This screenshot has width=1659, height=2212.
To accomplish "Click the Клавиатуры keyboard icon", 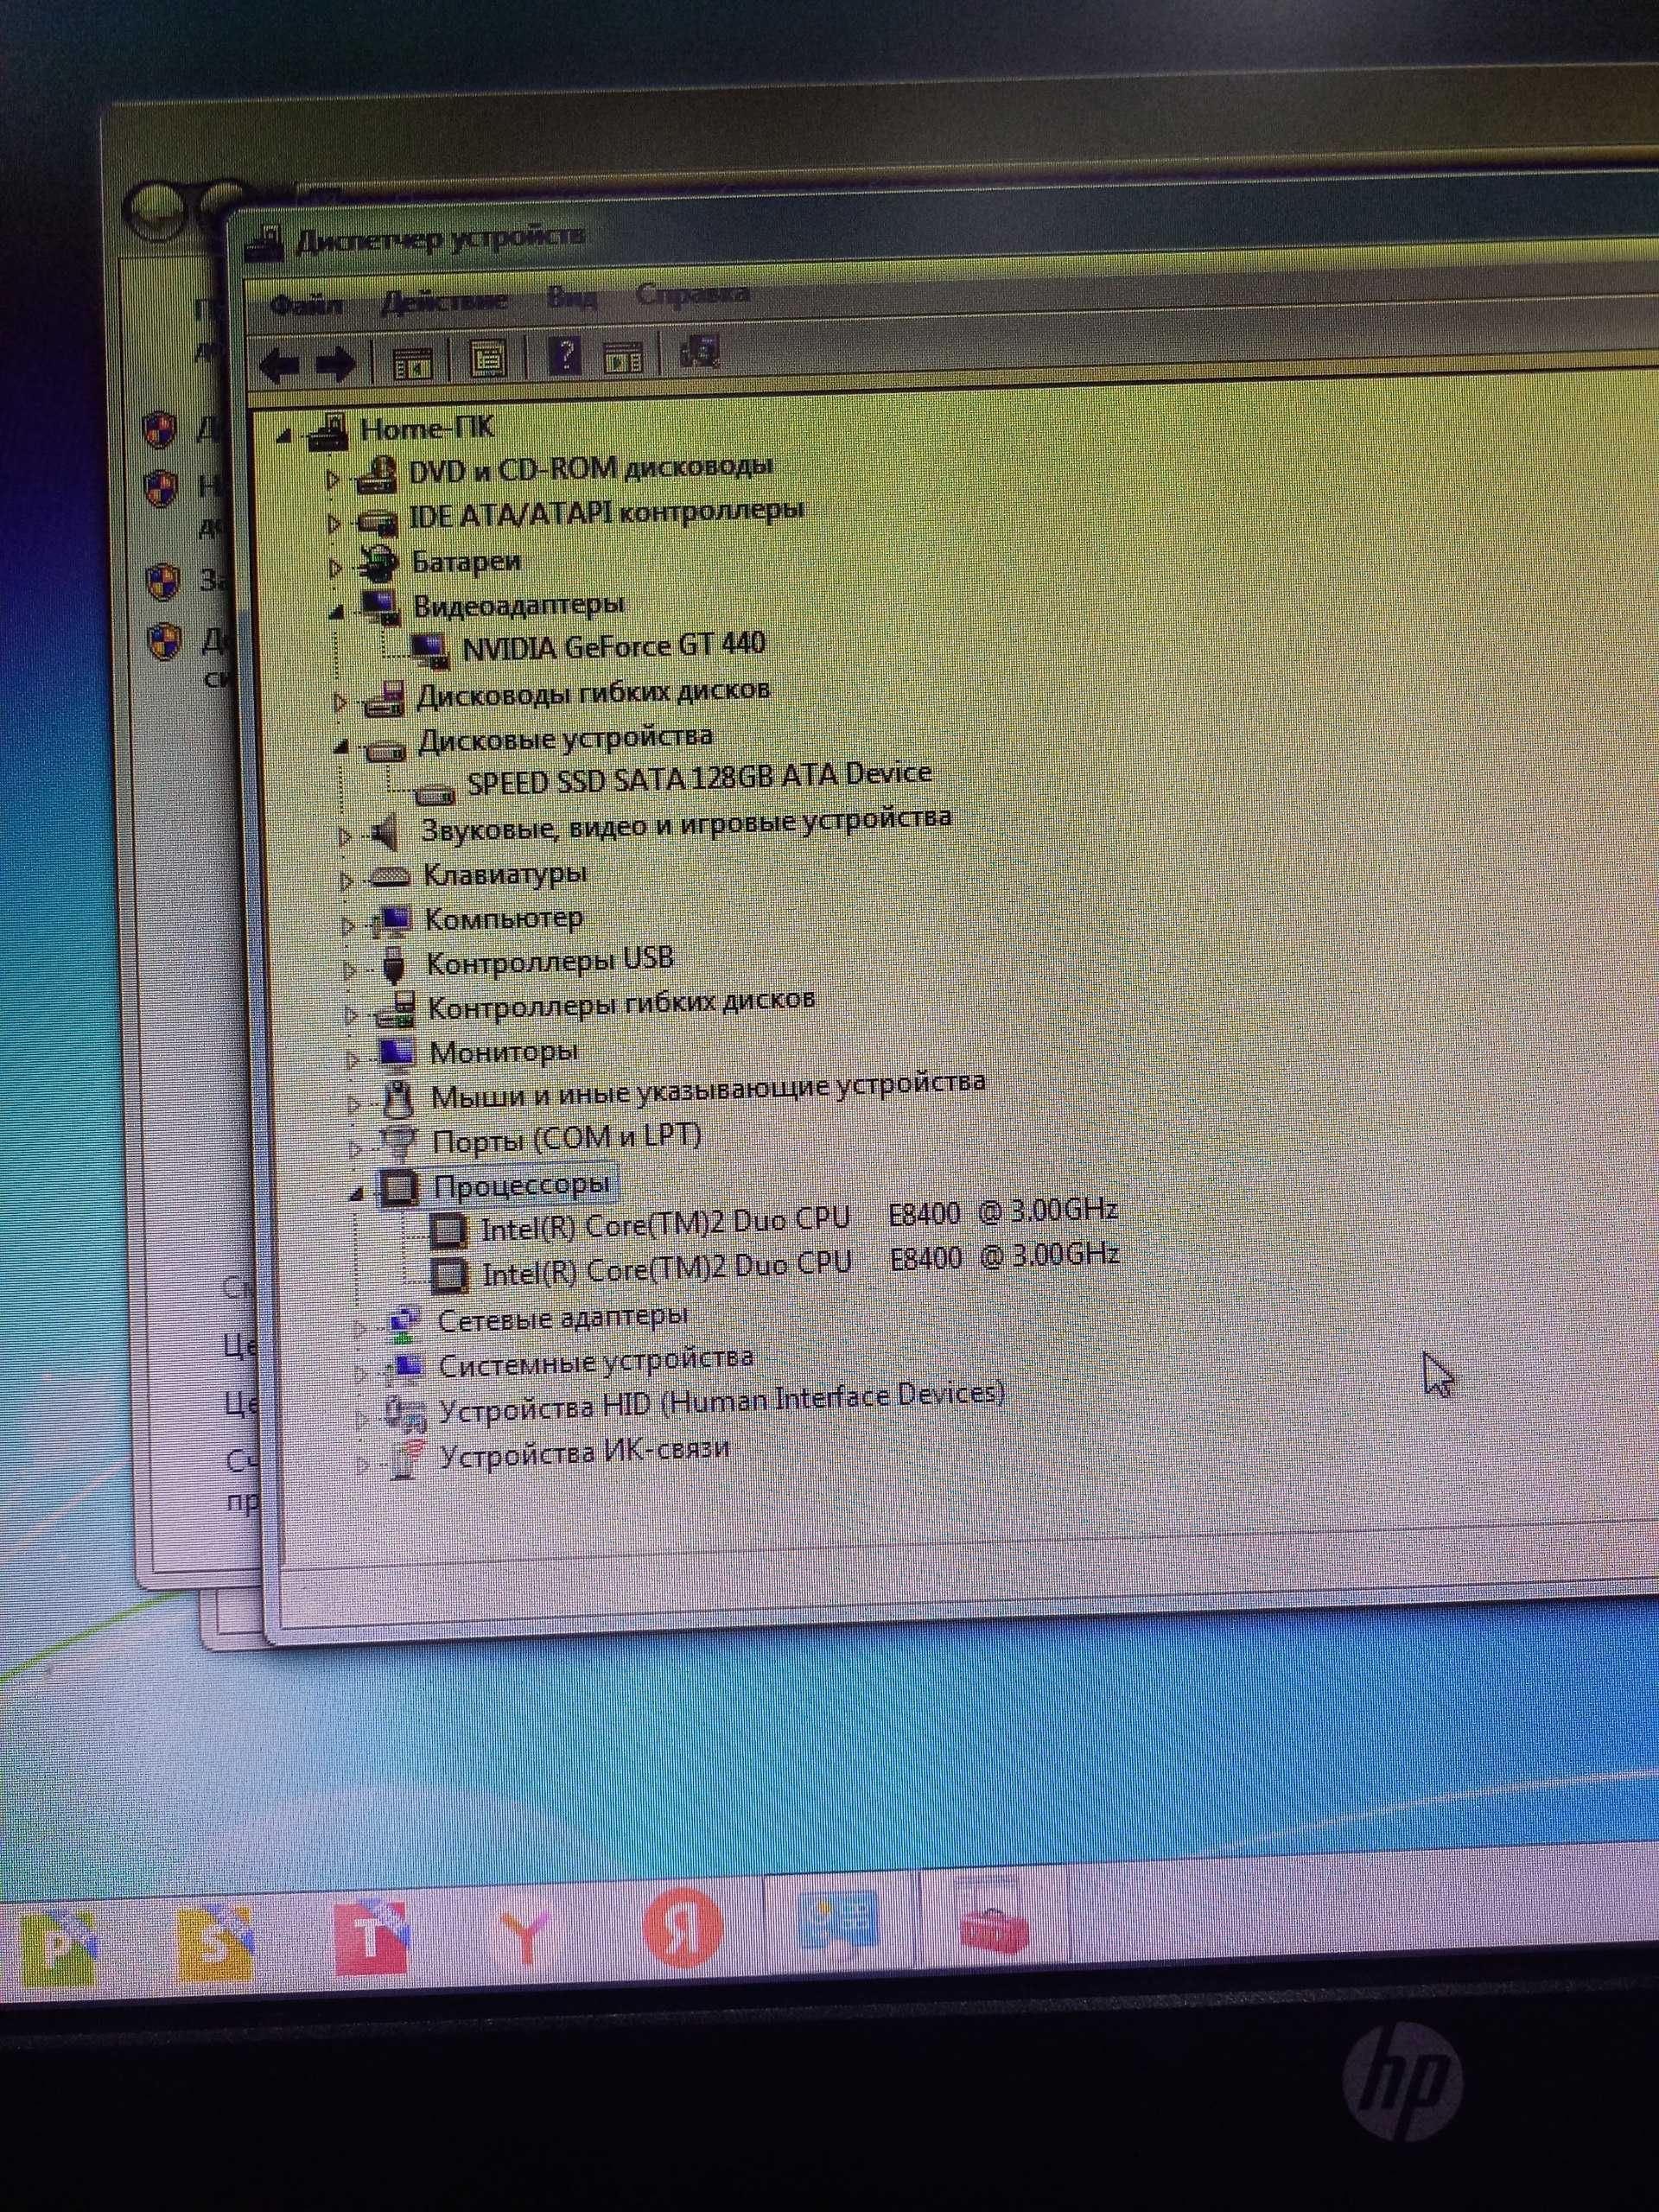I will (389, 878).
